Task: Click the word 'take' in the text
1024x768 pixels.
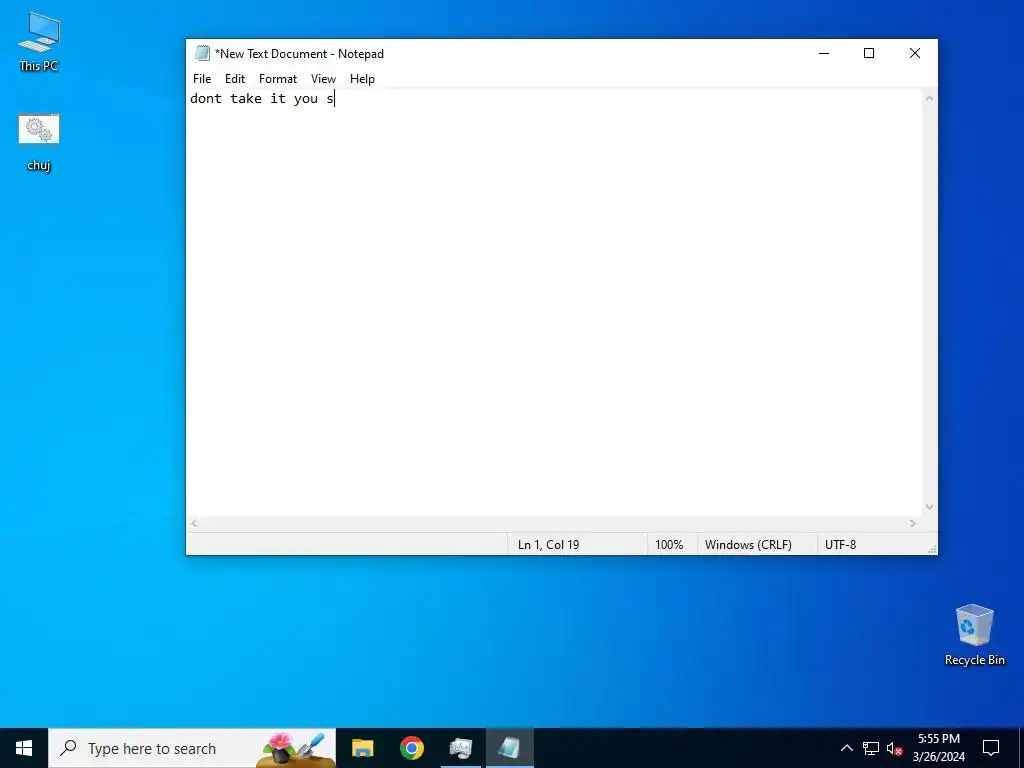Action: coord(246,99)
